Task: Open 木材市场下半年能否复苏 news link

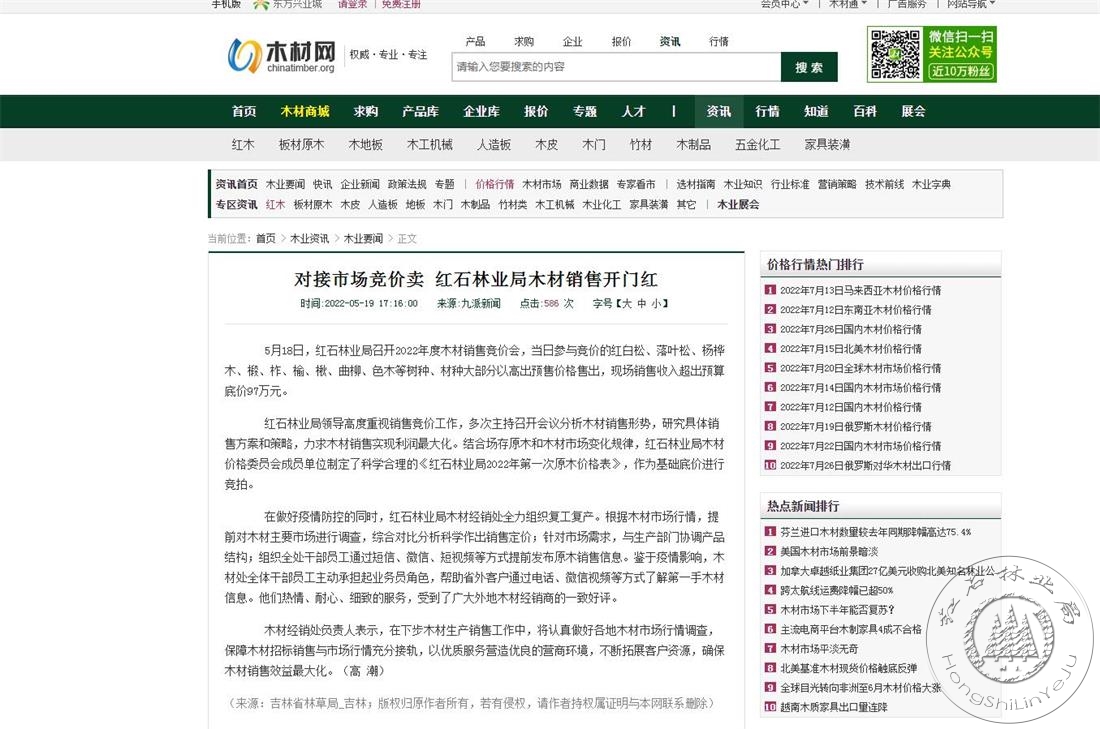Action: pos(838,610)
